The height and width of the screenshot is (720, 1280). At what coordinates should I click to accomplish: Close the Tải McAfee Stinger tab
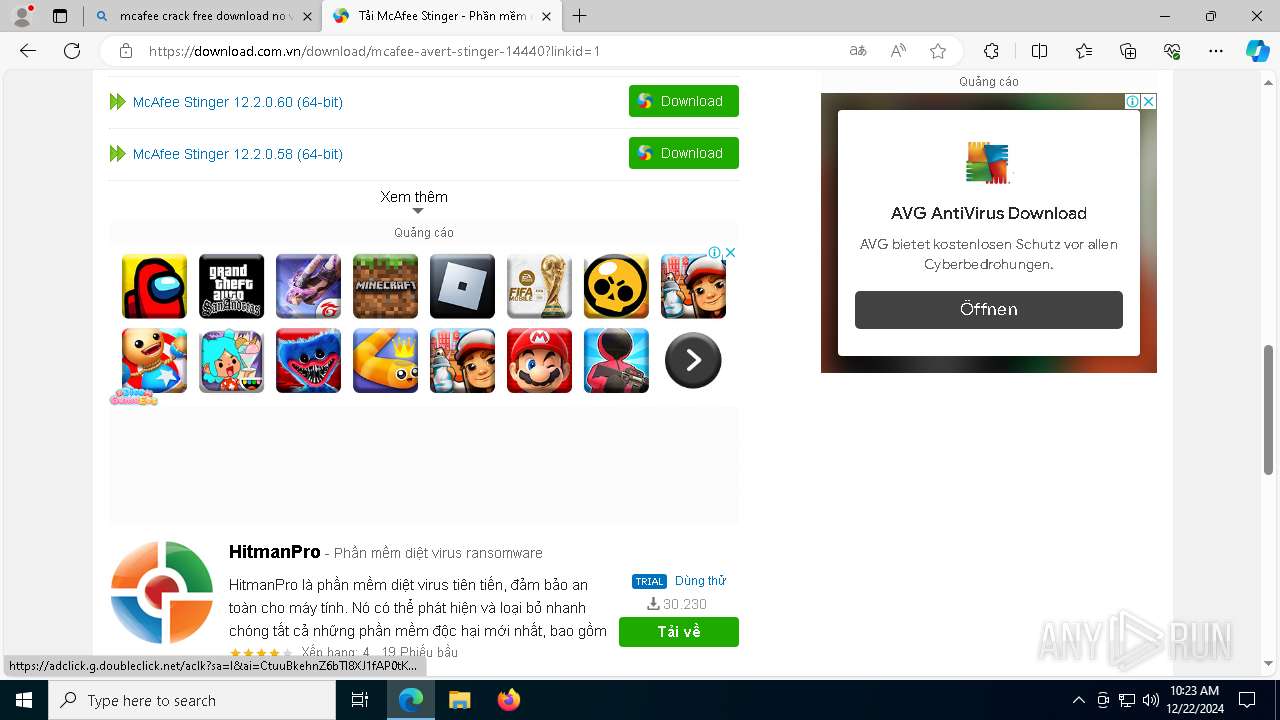point(548,16)
